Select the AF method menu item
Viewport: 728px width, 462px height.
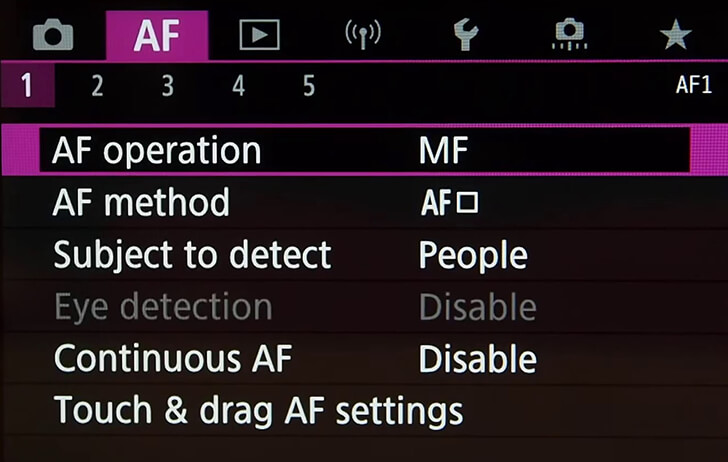point(141,203)
